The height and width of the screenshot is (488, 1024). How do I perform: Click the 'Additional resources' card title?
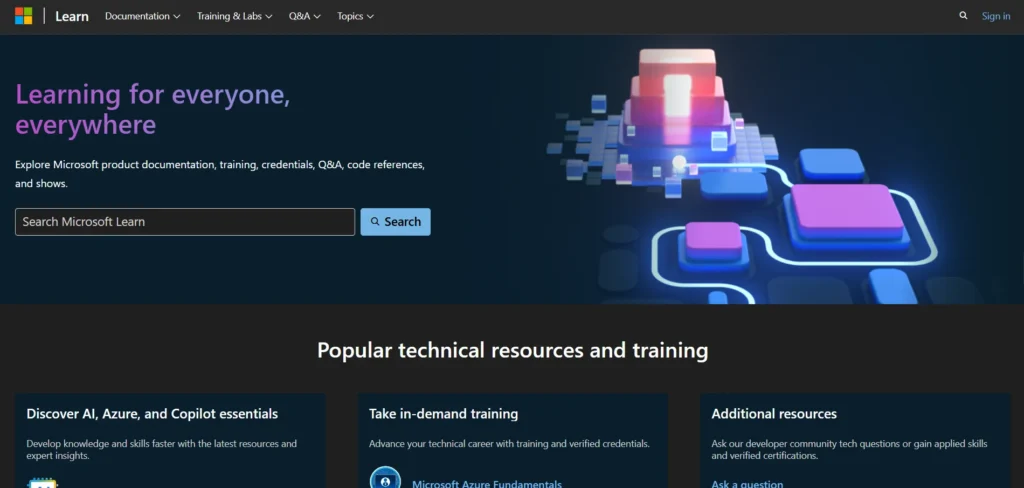(774, 414)
